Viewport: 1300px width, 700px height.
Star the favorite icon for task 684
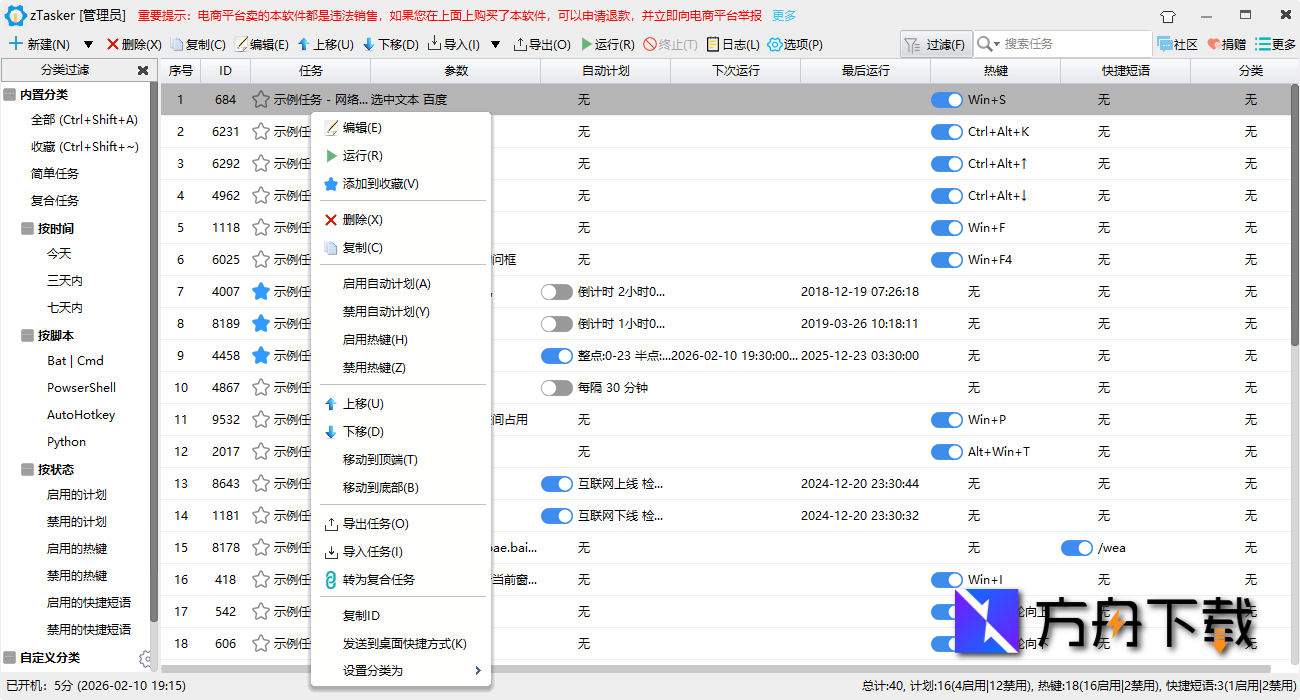pyautogui.click(x=261, y=100)
